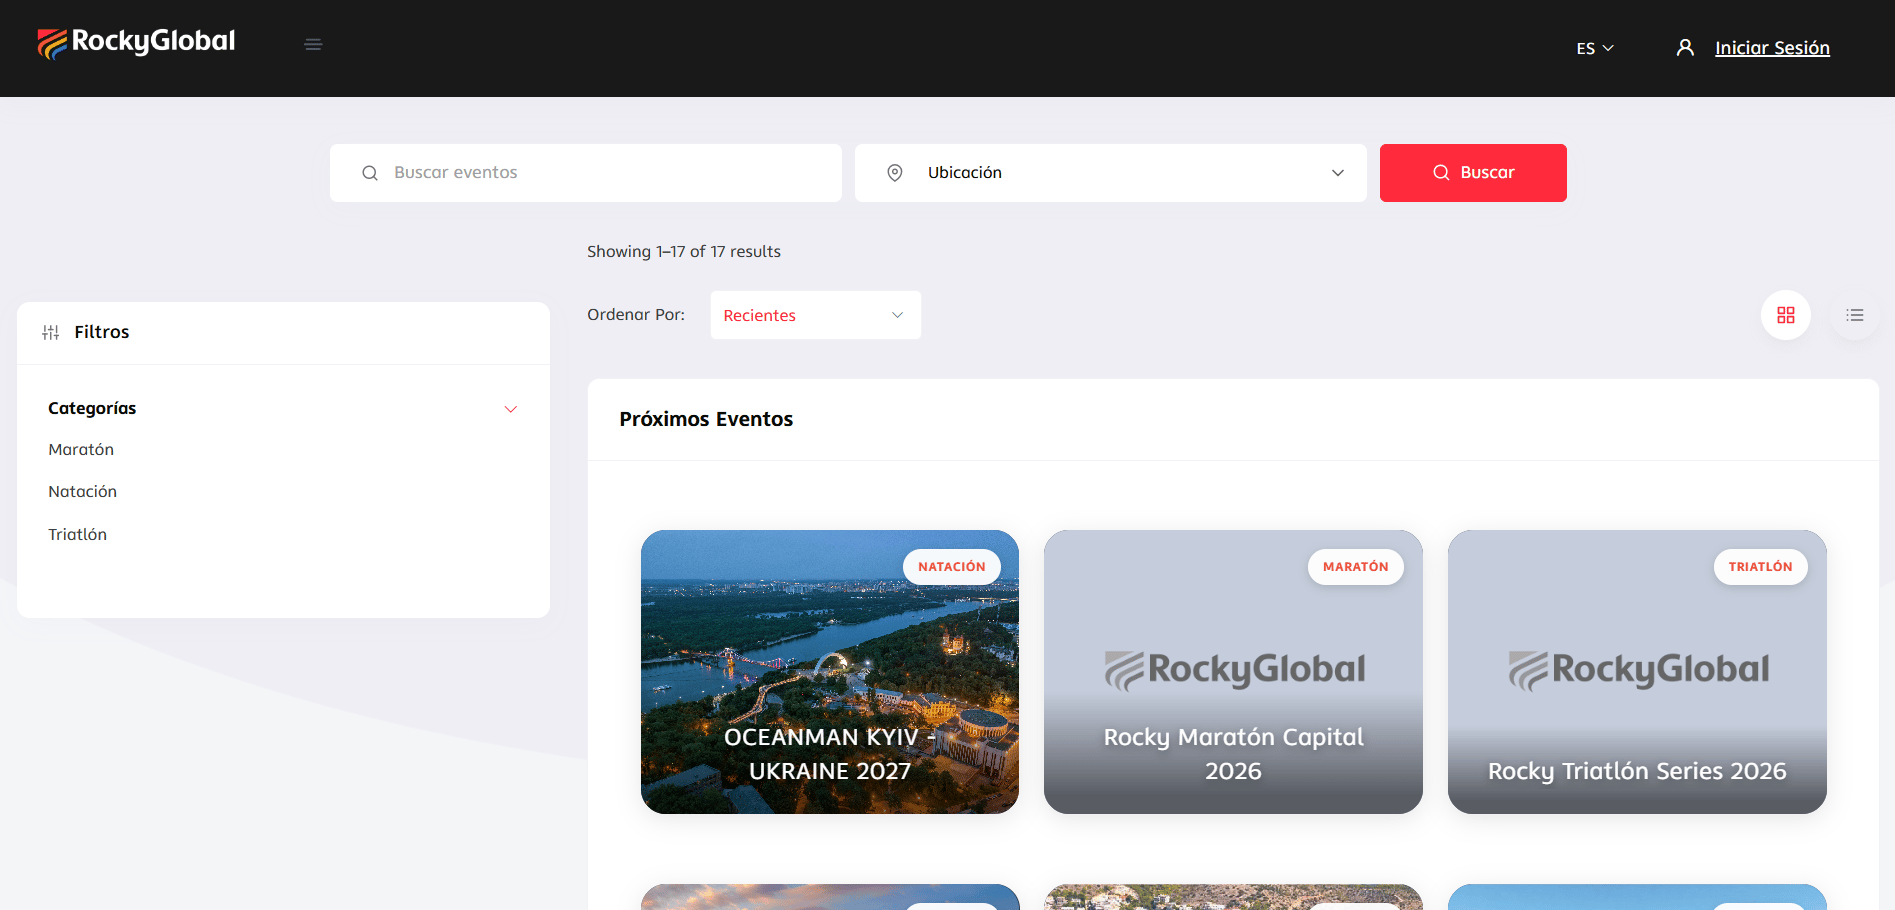The width and height of the screenshot is (1895, 910).
Task: Click the 'Showing 1–17 of 17 results' text
Action: tap(684, 252)
